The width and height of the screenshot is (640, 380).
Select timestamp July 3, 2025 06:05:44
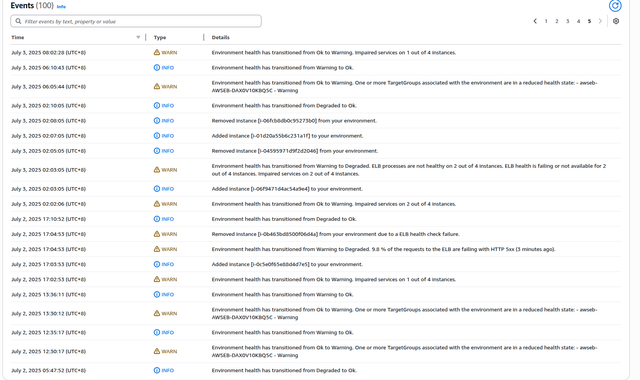tap(49, 86)
